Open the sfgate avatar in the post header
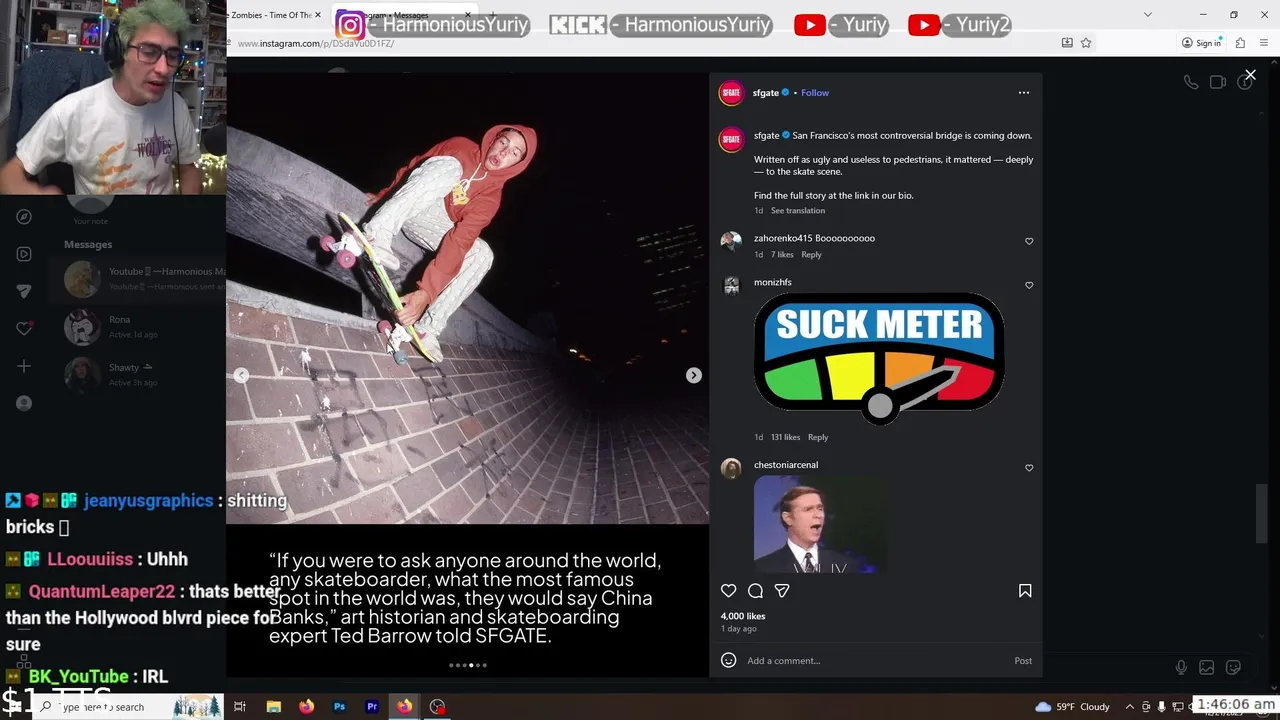Viewport: 1280px width, 720px height. point(731,93)
